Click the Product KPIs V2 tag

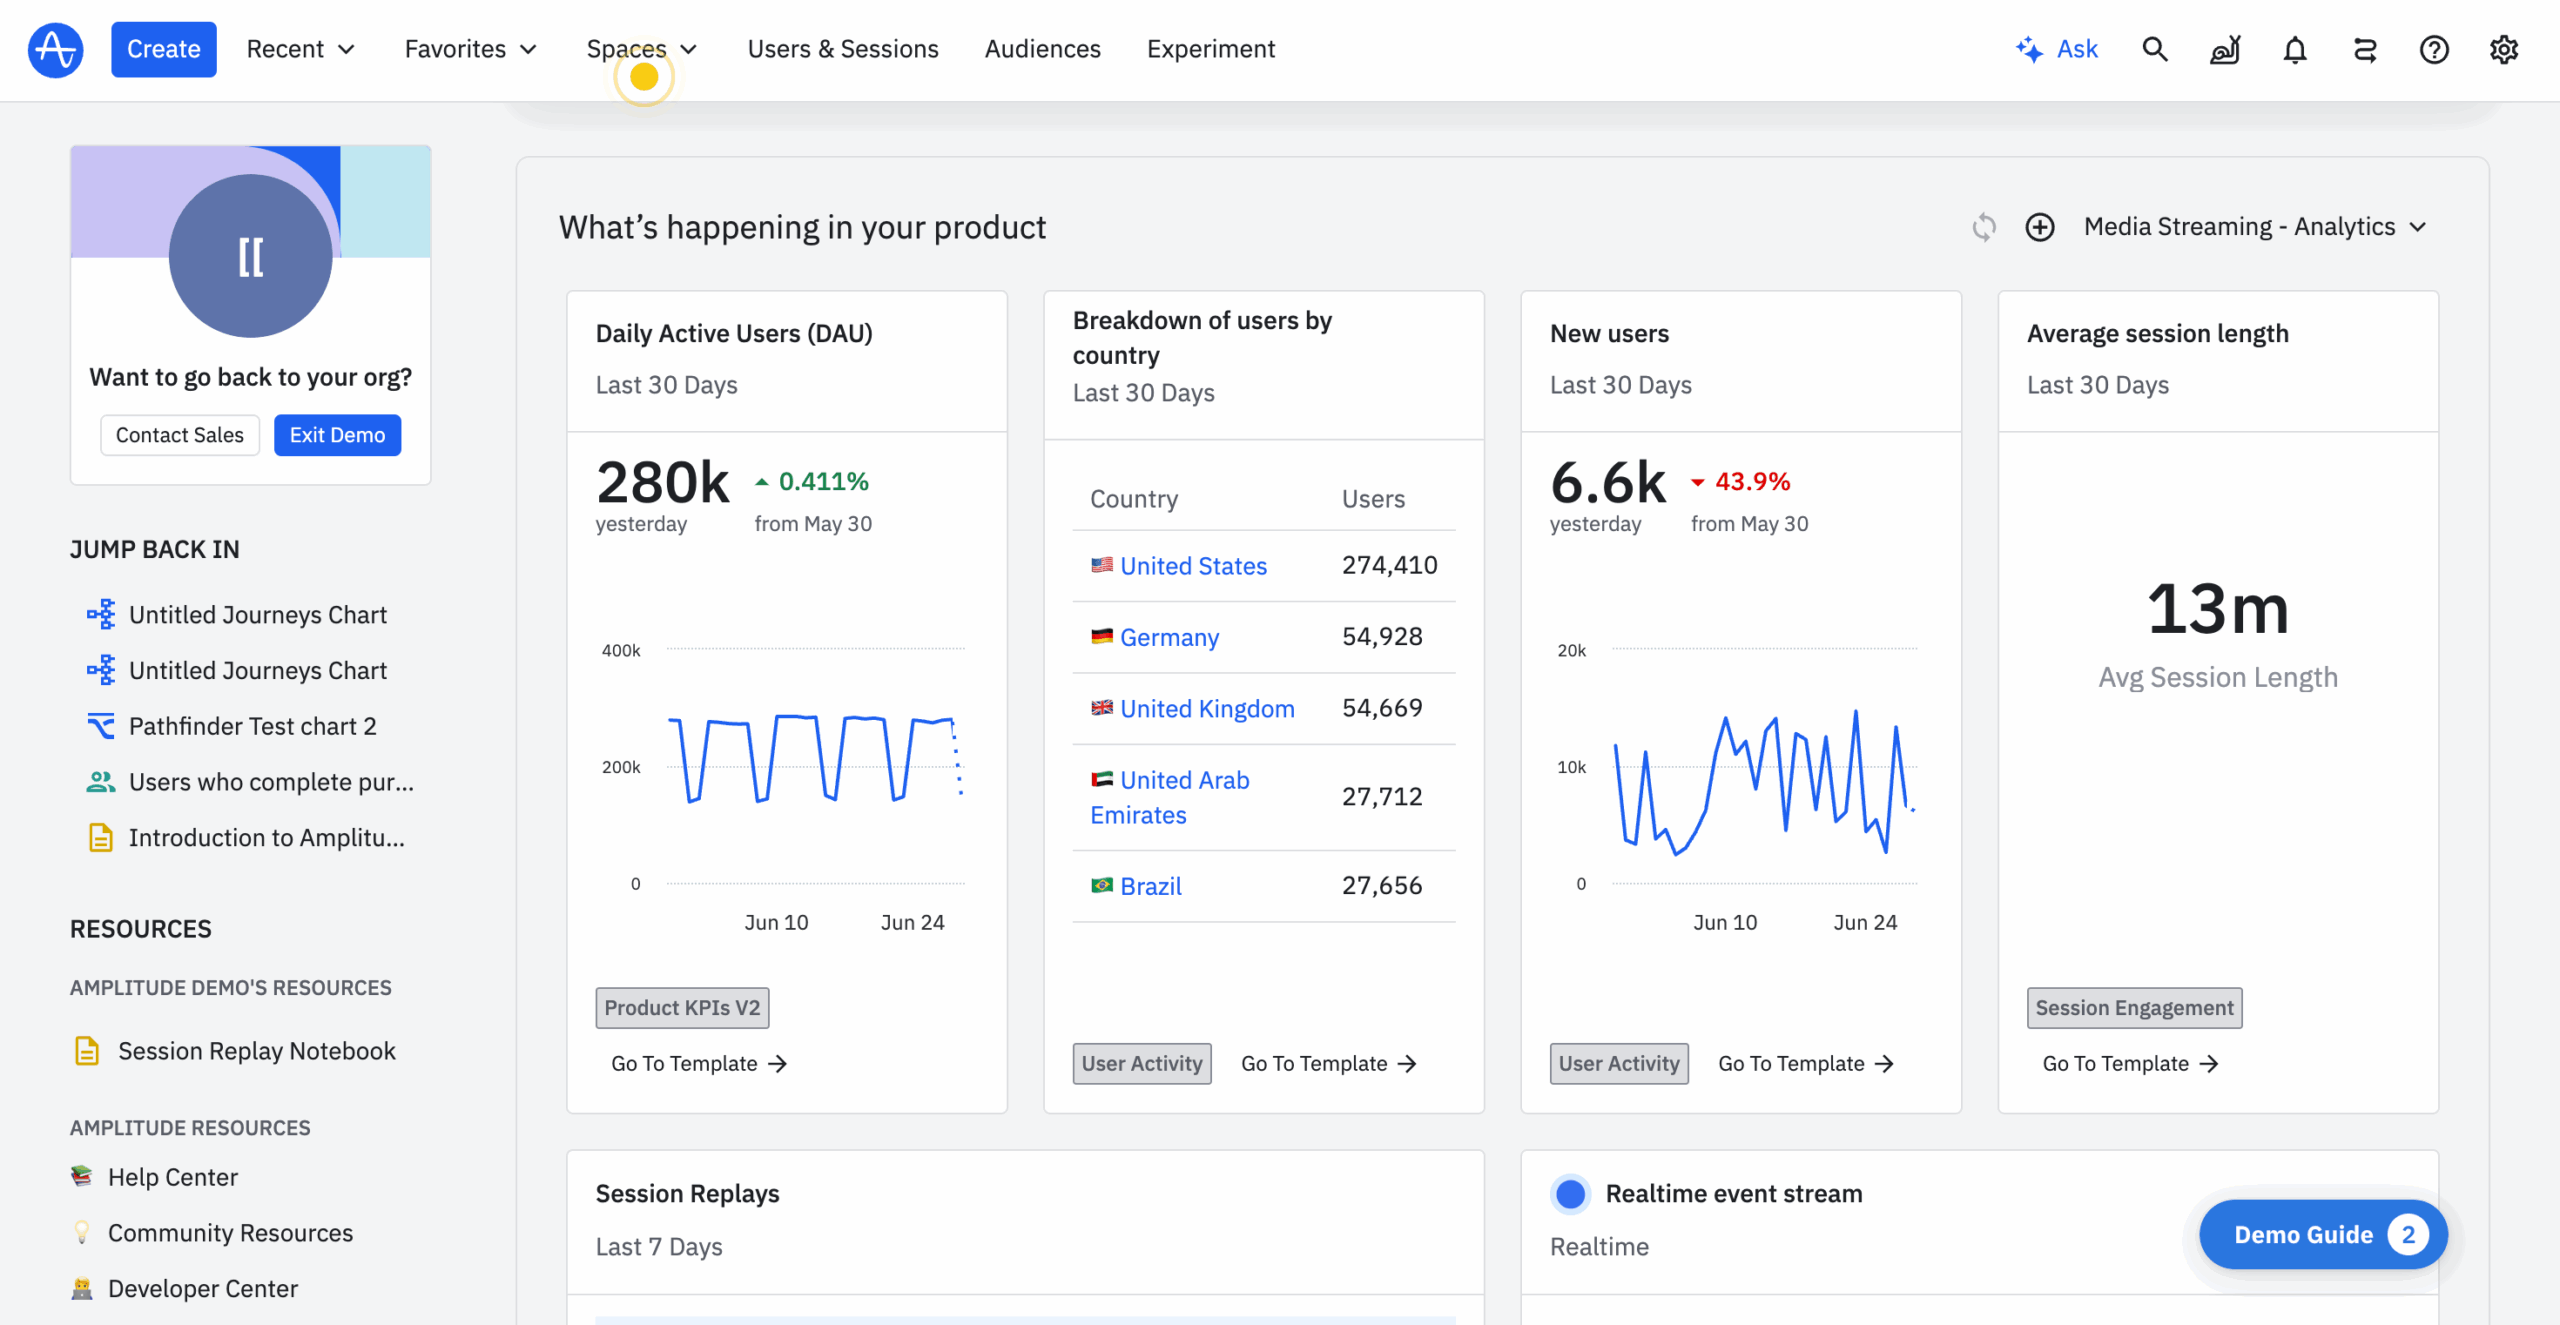click(x=682, y=1008)
